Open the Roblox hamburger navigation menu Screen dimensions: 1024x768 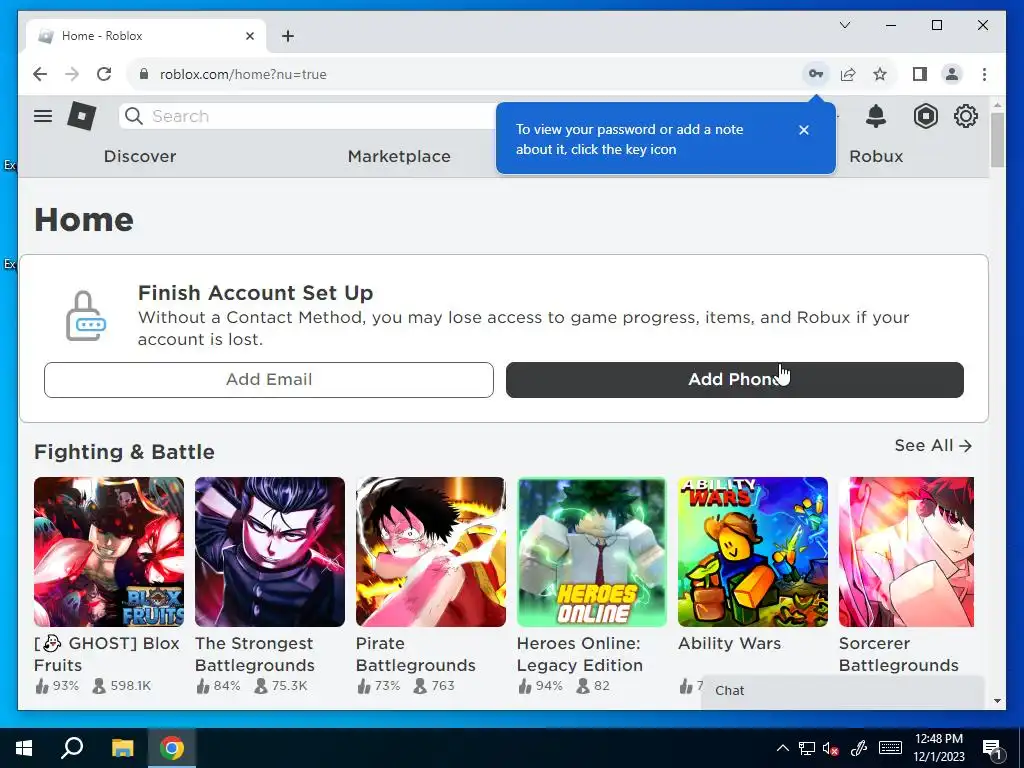point(43,116)
